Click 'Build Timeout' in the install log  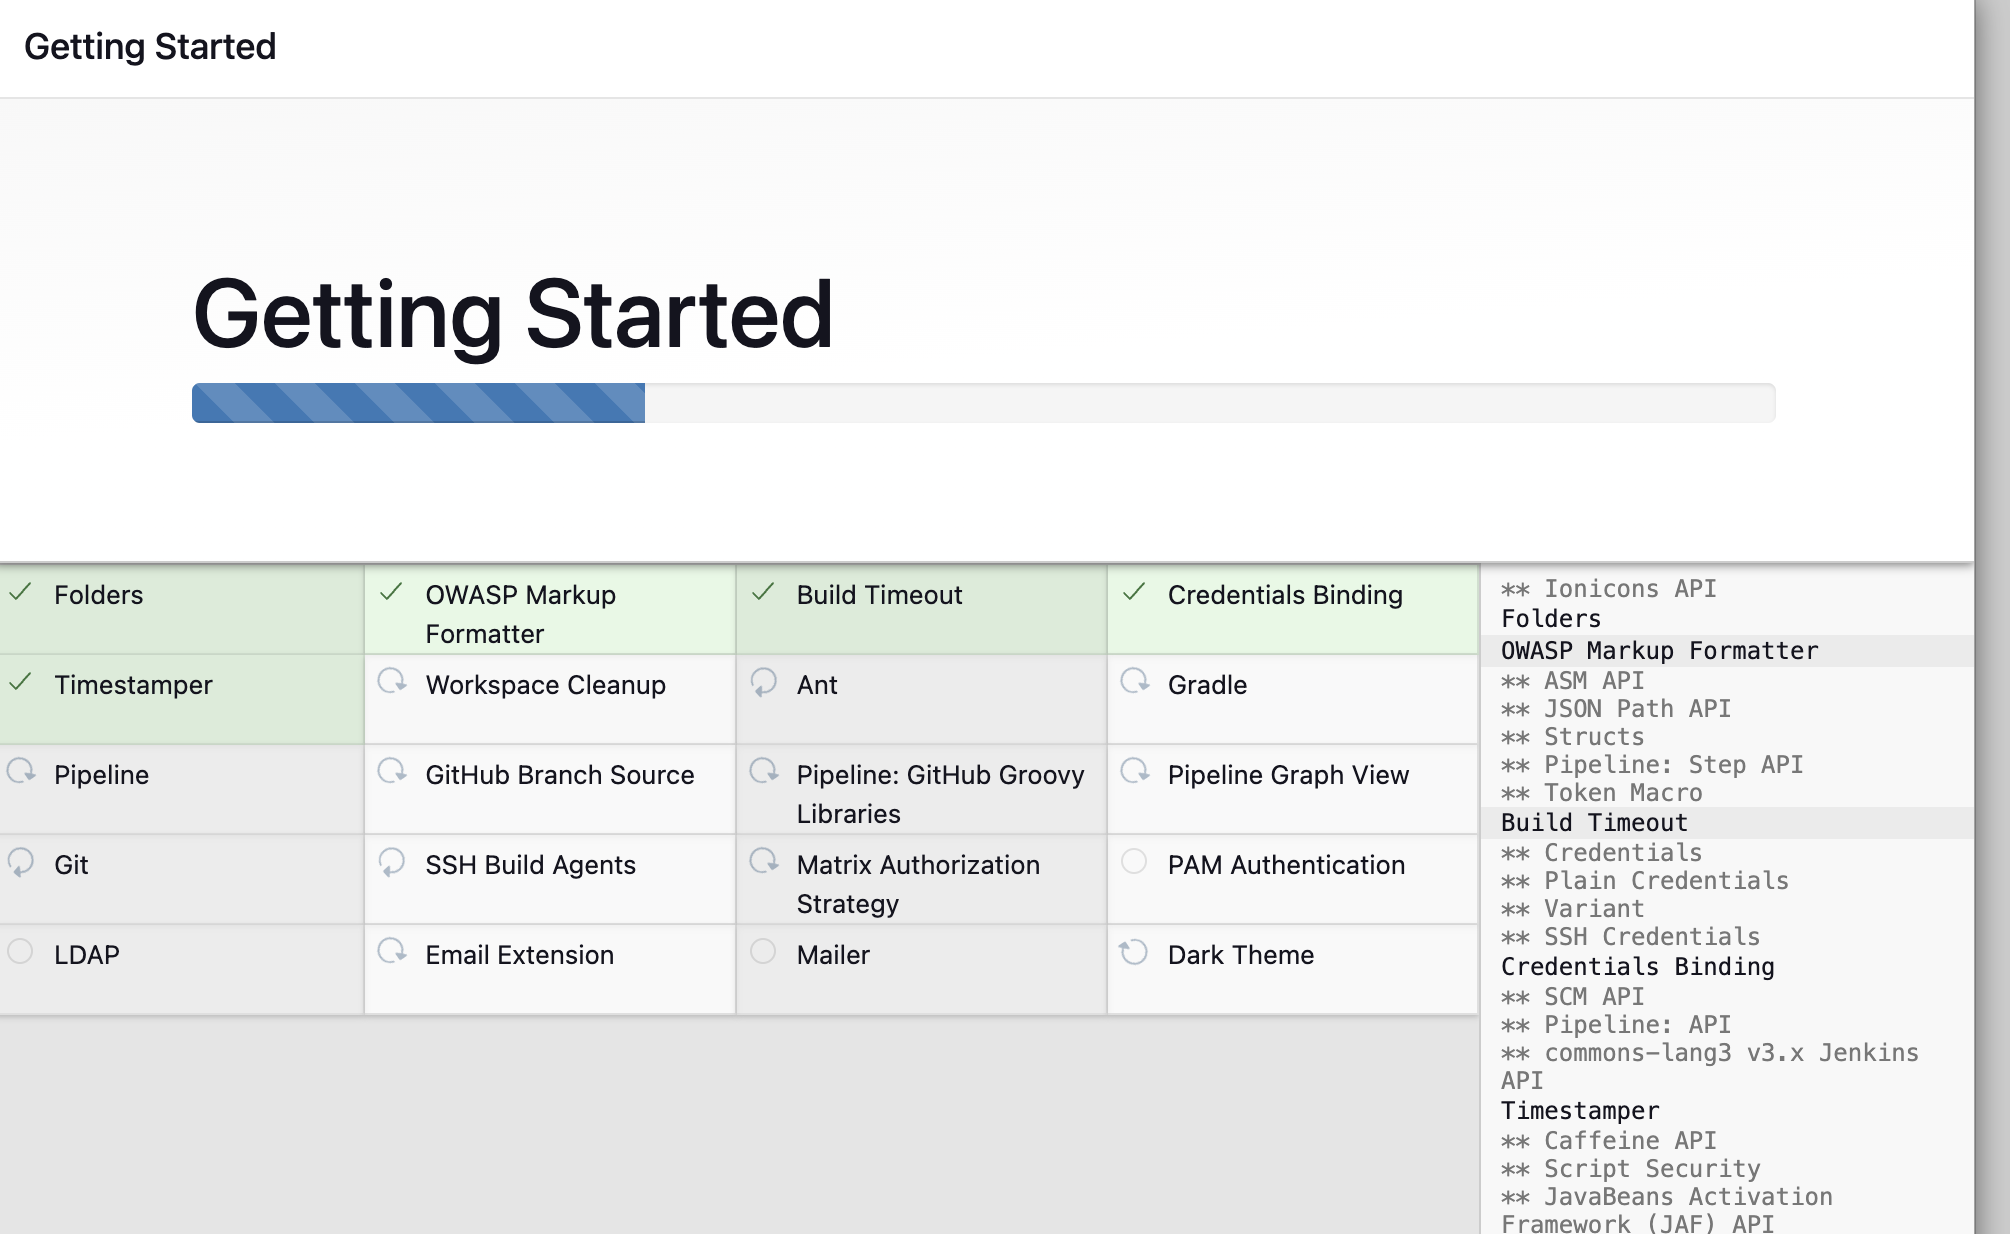1594,823
